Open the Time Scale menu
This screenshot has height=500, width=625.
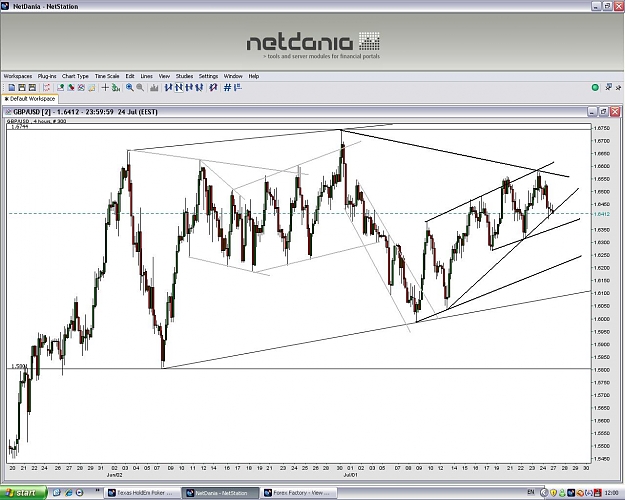107,76
